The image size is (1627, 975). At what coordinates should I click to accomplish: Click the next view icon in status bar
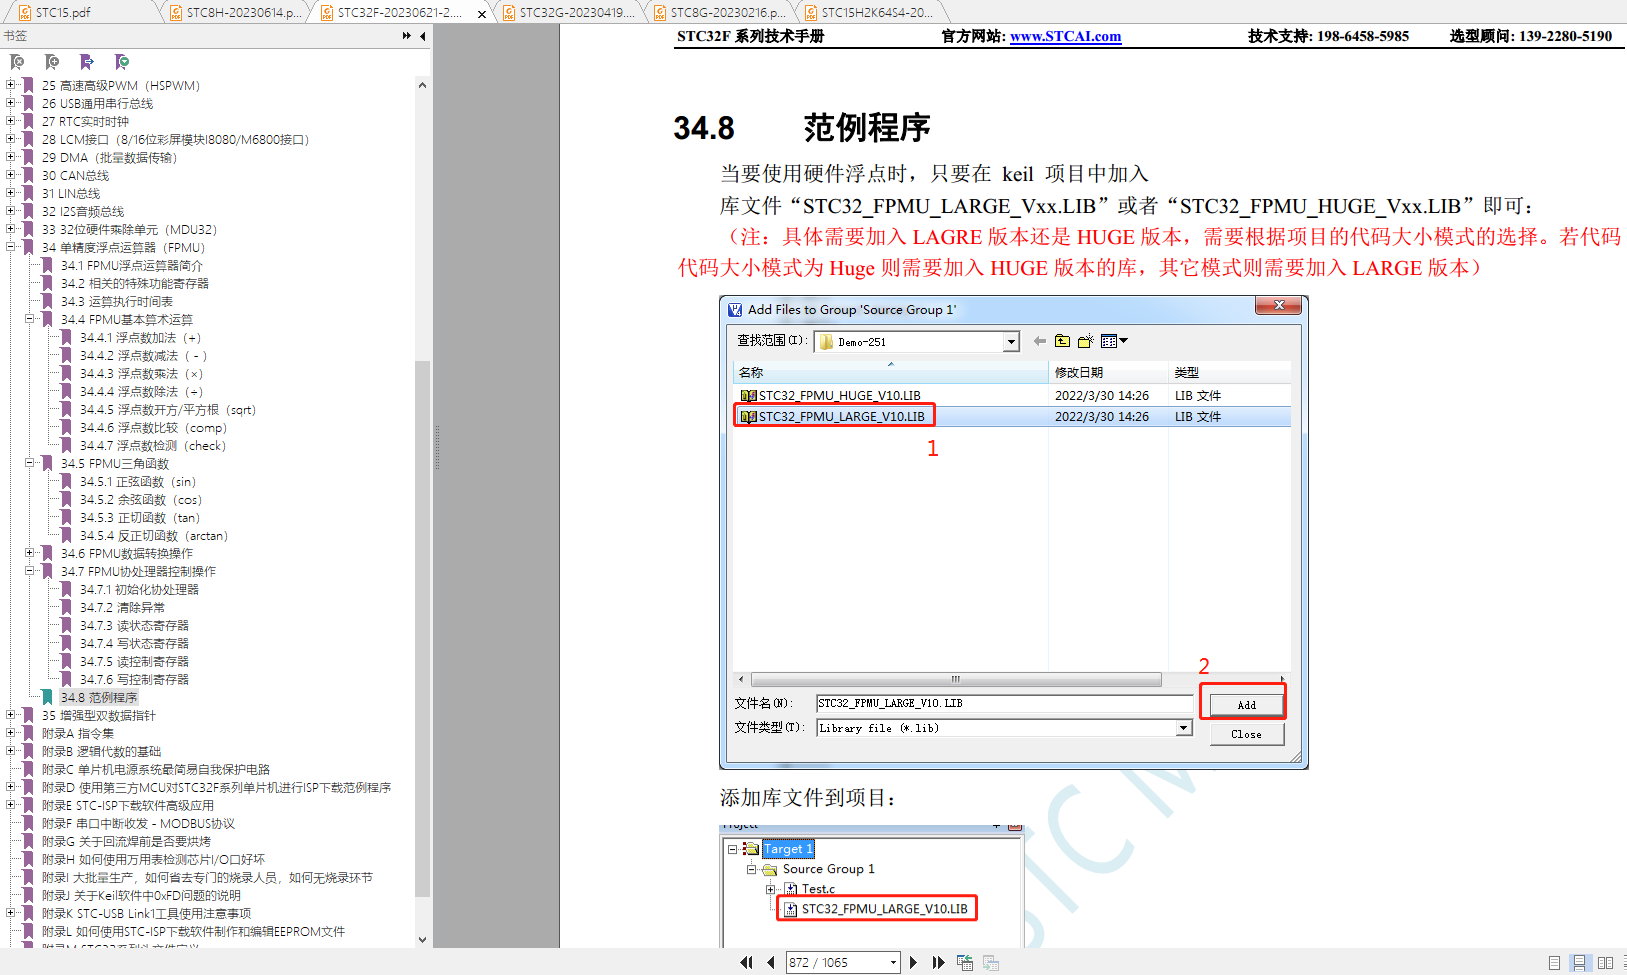click(991, 962)
